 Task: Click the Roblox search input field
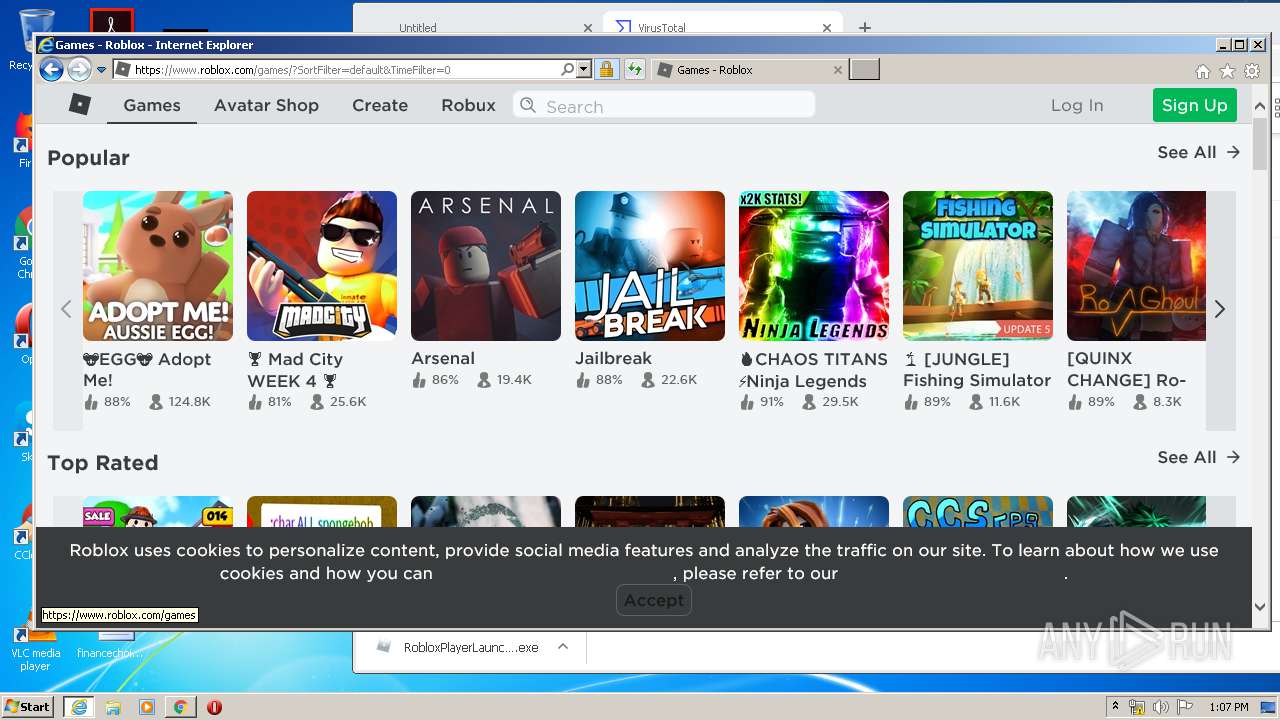point(664,105)
